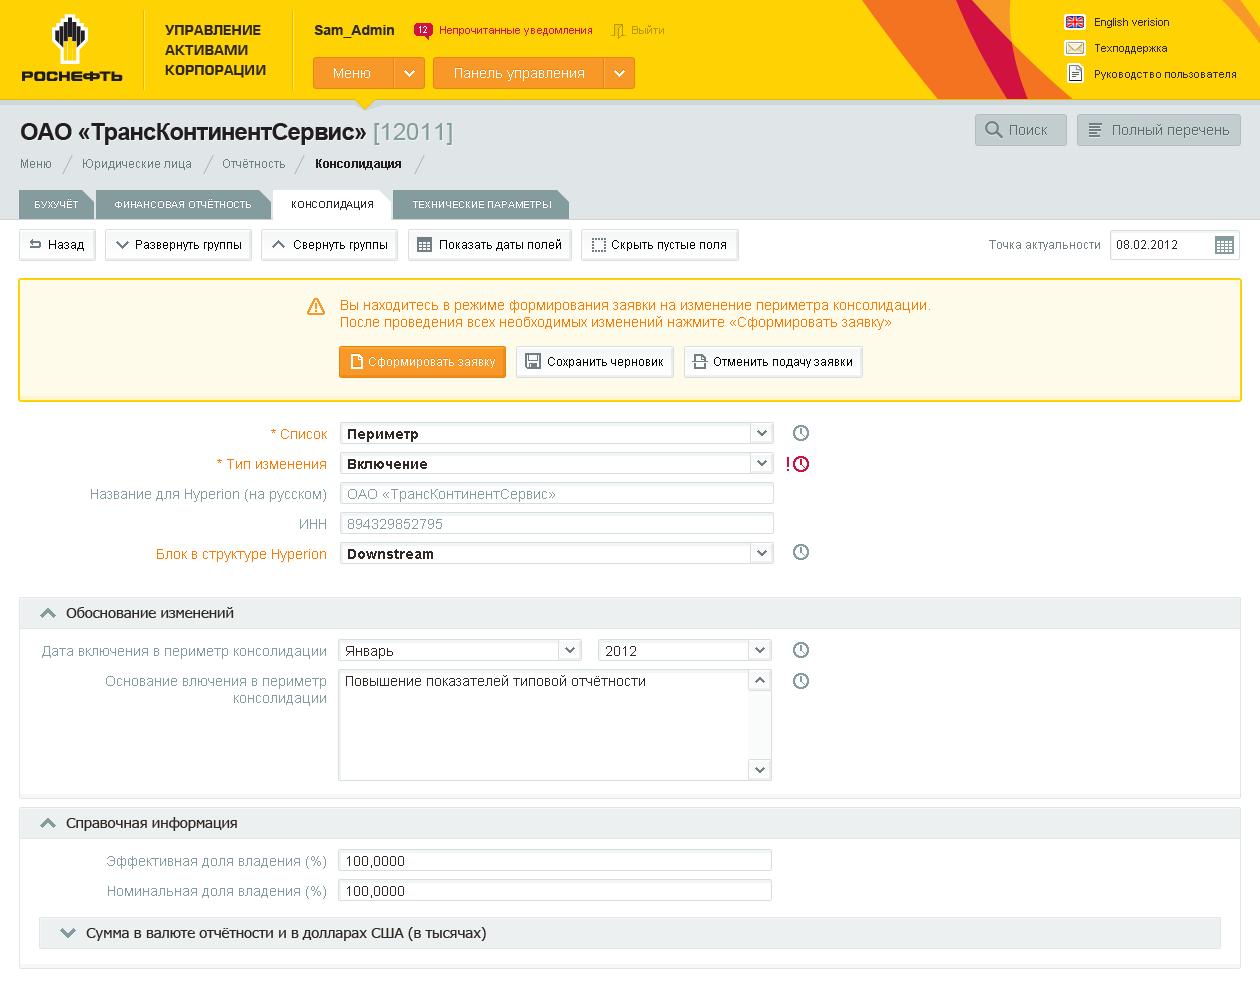Screen dimensions: 1260x998
Task: Click textarea scrollbar up arrow
Action: click(760, 681)
